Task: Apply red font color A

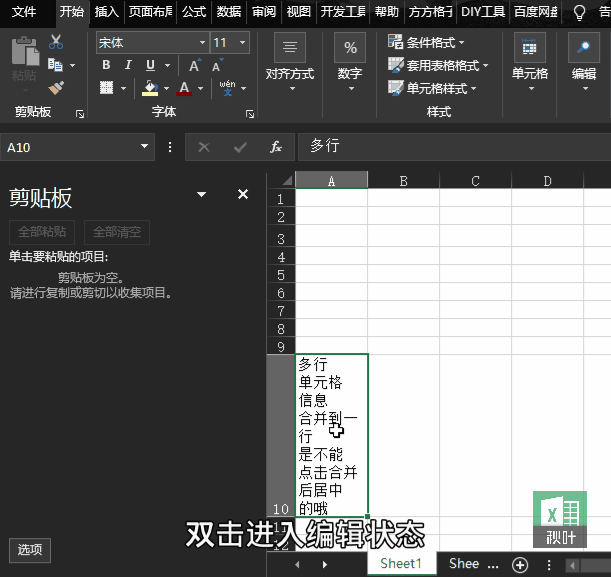Action: (184, 88)
